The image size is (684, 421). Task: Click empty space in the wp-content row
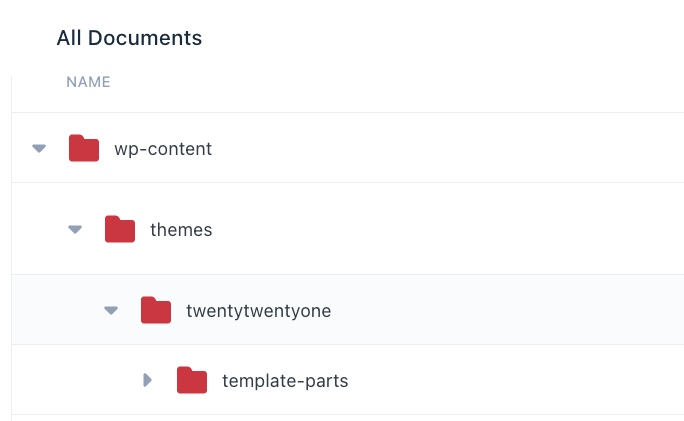[x=445, y=148]
